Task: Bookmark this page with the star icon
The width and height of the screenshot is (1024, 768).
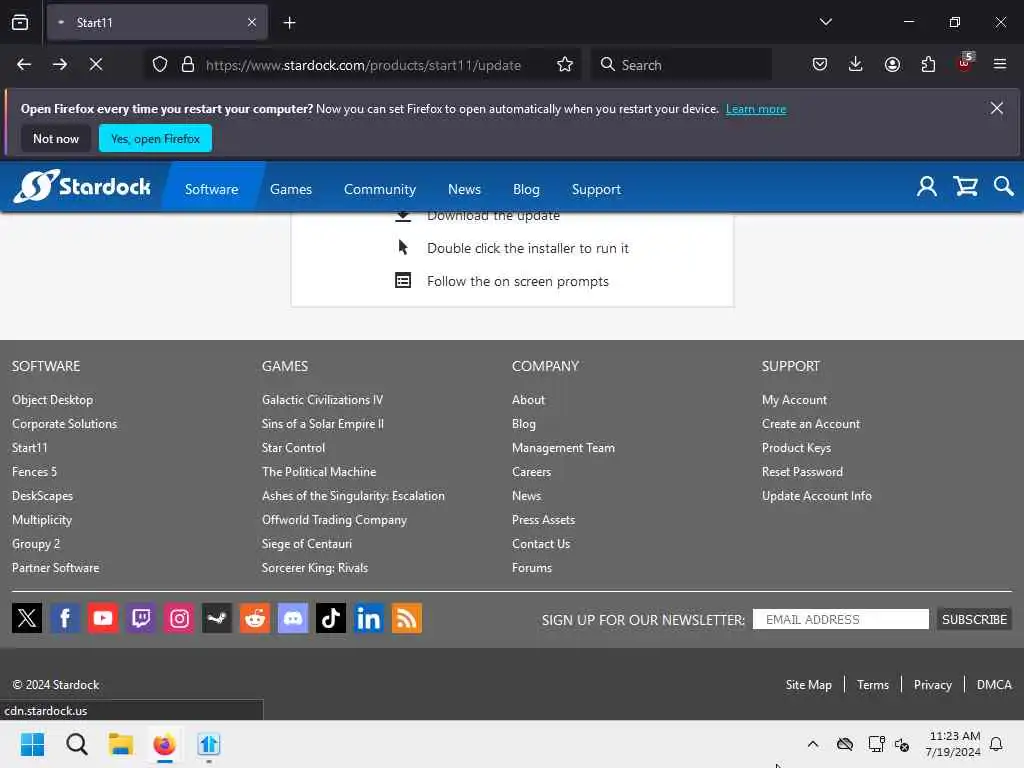Action: click(x=565, y=64)
